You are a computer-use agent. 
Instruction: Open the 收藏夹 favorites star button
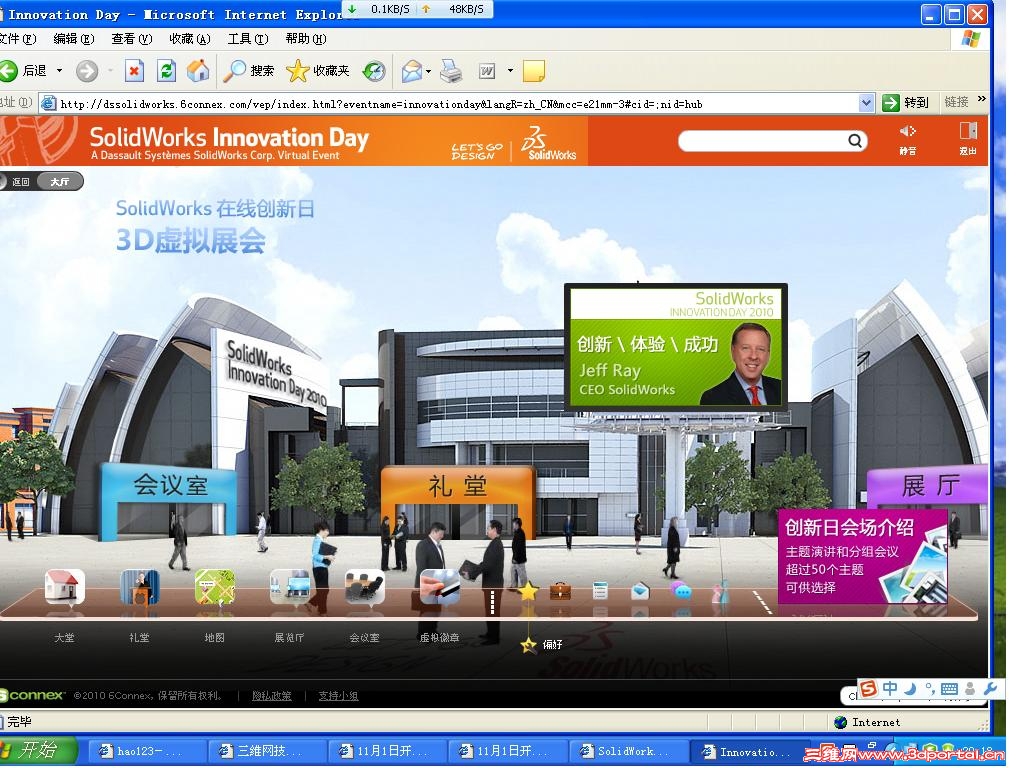pyautogui.click(x=318, y=71)
